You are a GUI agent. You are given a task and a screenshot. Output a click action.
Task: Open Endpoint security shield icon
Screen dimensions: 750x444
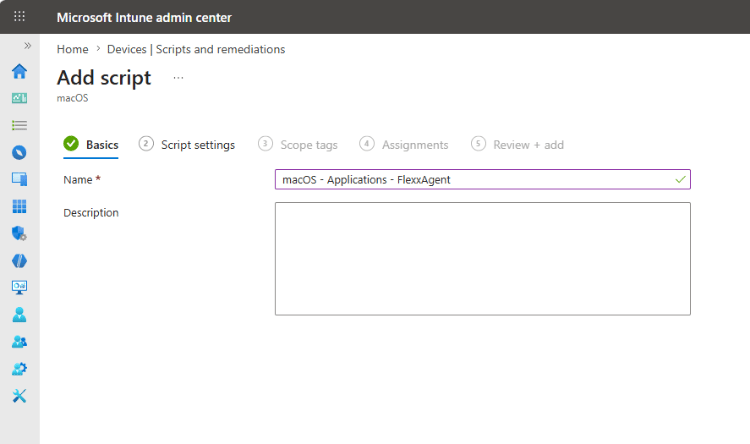[x=20, y=233]
